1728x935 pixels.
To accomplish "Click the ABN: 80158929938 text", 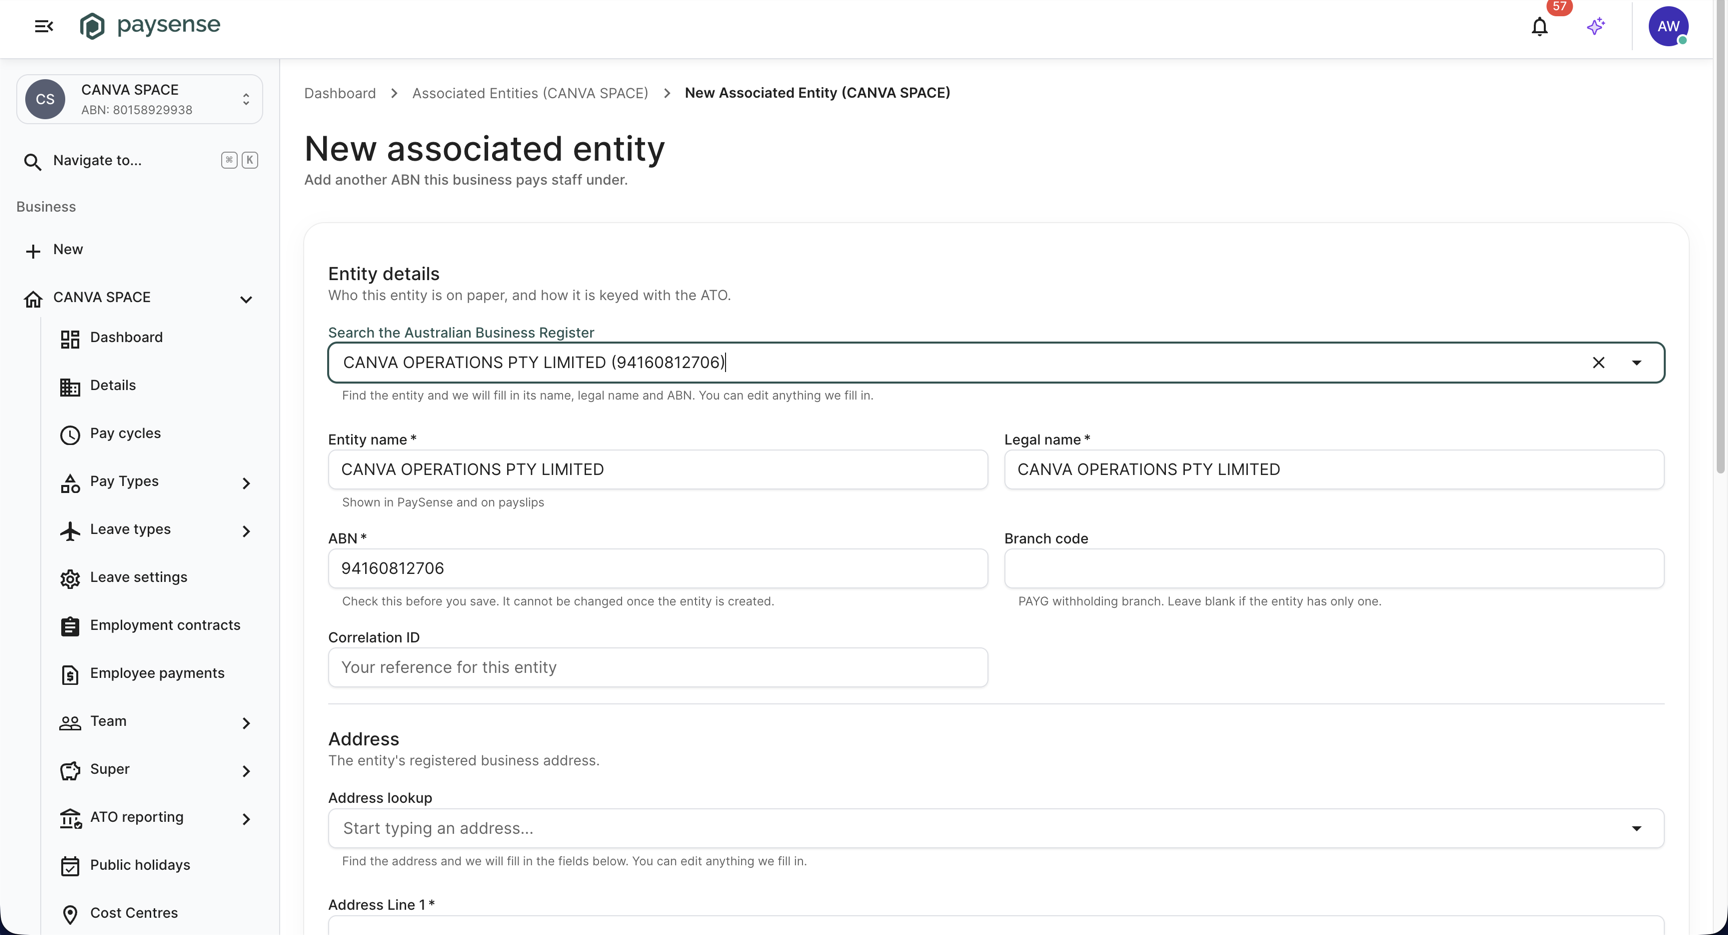I will coord(137,110).
